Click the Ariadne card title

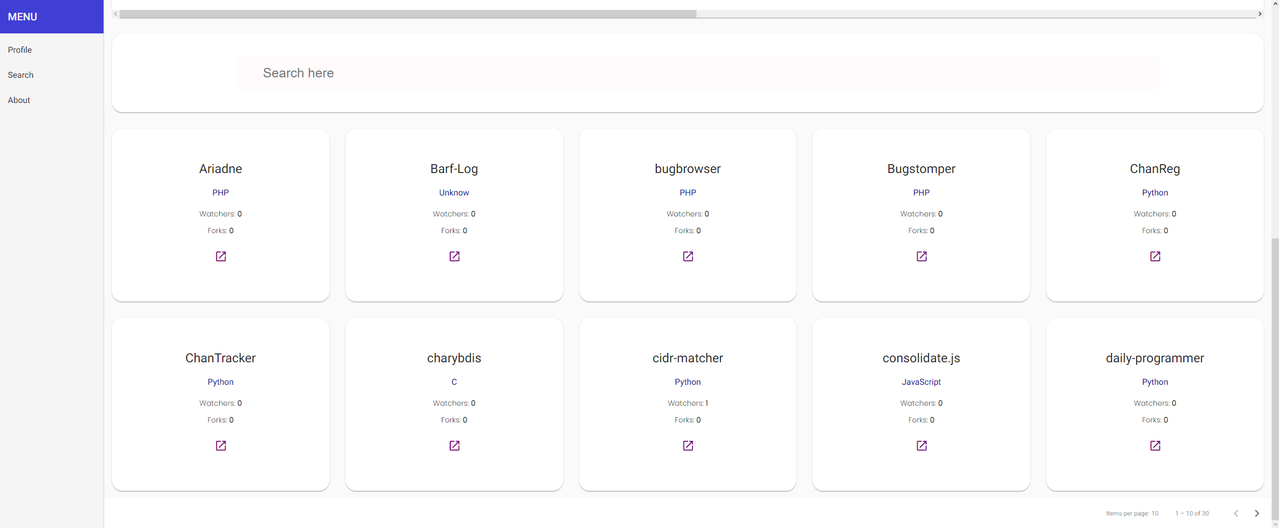pos(221,169)
